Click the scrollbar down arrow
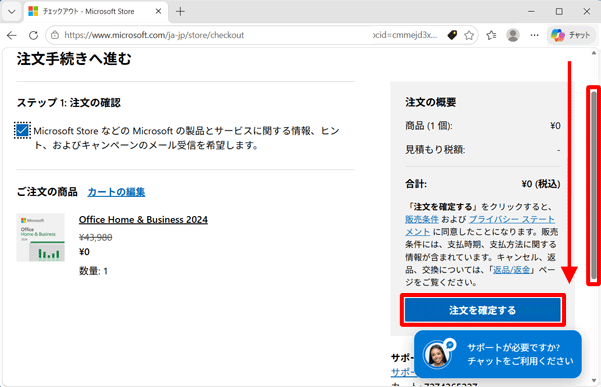The width and height of the screenshot is (601, 387). [594, 381]
